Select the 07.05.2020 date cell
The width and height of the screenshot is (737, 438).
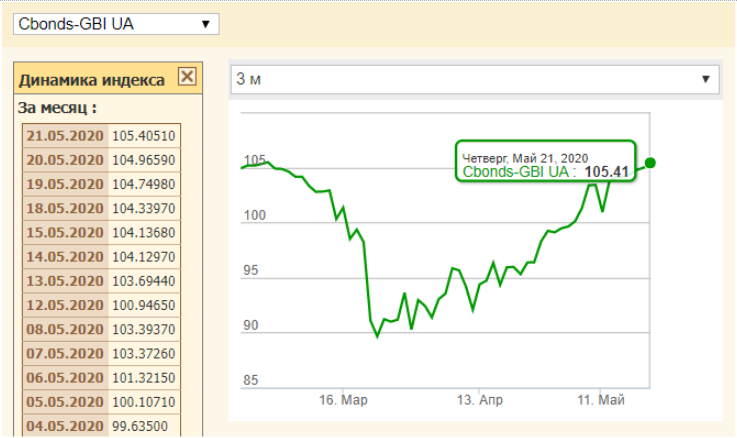(65, 354)
